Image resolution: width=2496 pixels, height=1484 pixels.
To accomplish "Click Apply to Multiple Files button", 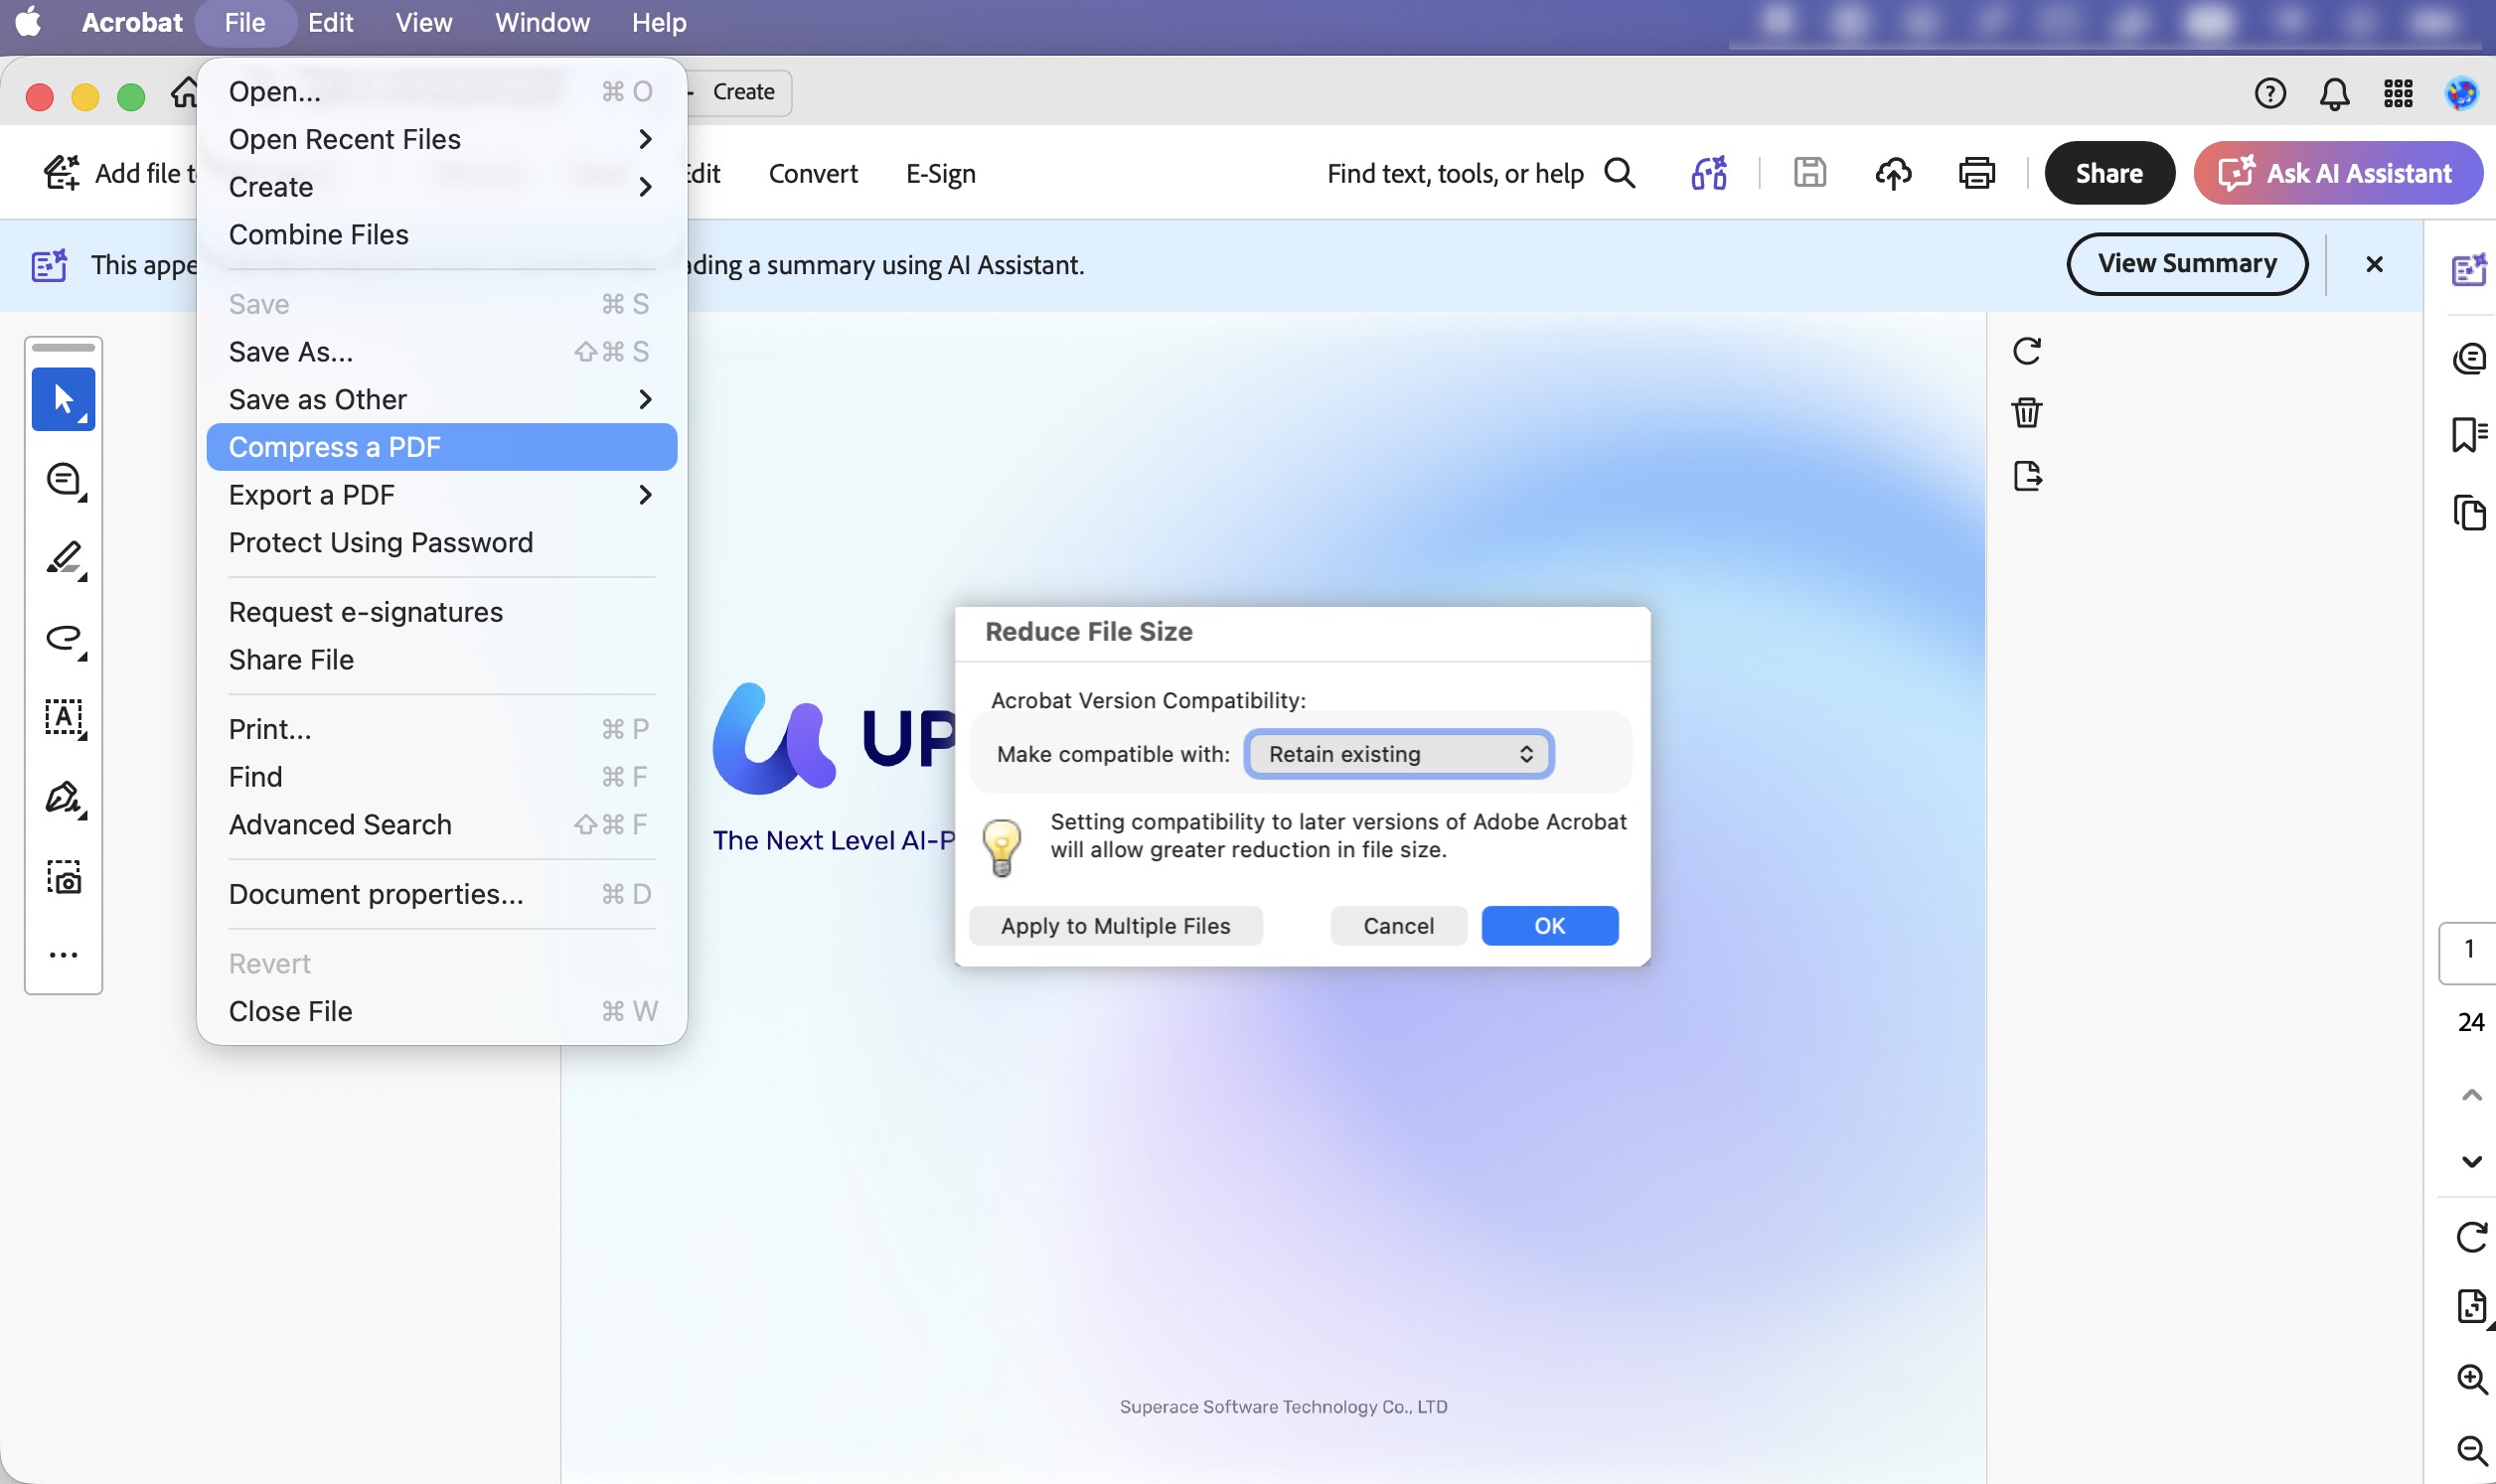I will pos(1115,926).
